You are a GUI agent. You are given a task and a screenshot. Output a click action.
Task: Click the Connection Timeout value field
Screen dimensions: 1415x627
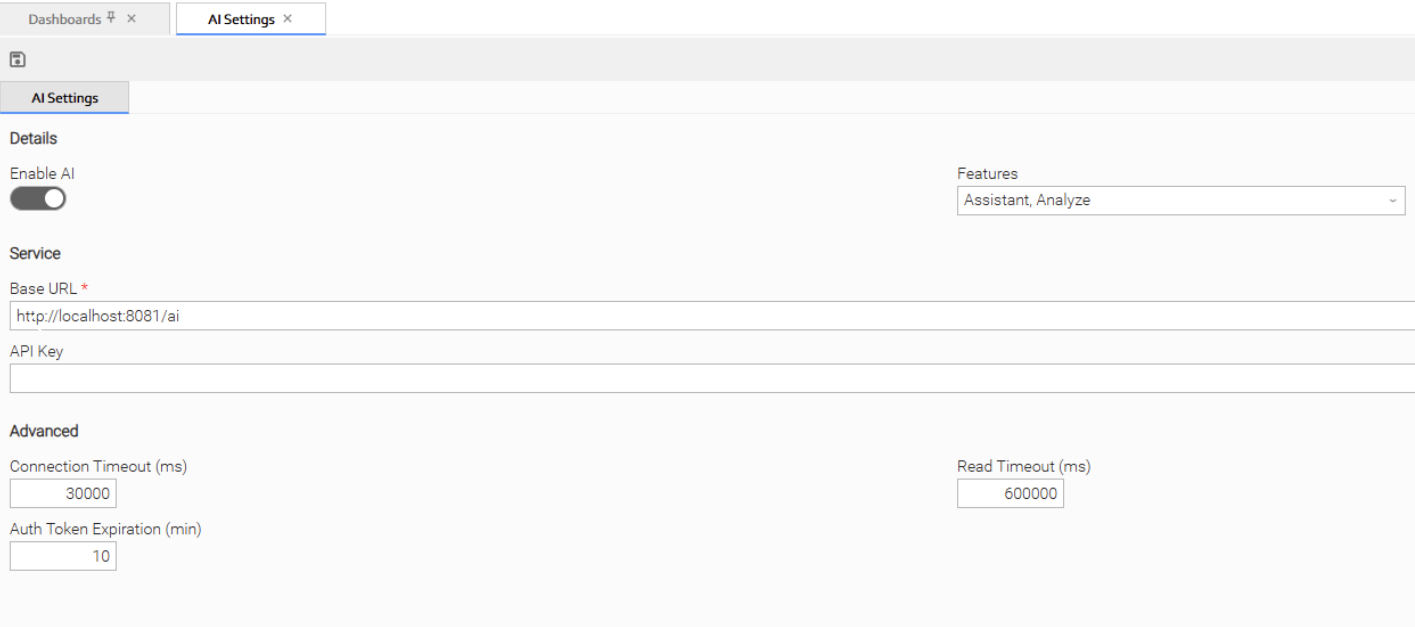pos(63,493)
